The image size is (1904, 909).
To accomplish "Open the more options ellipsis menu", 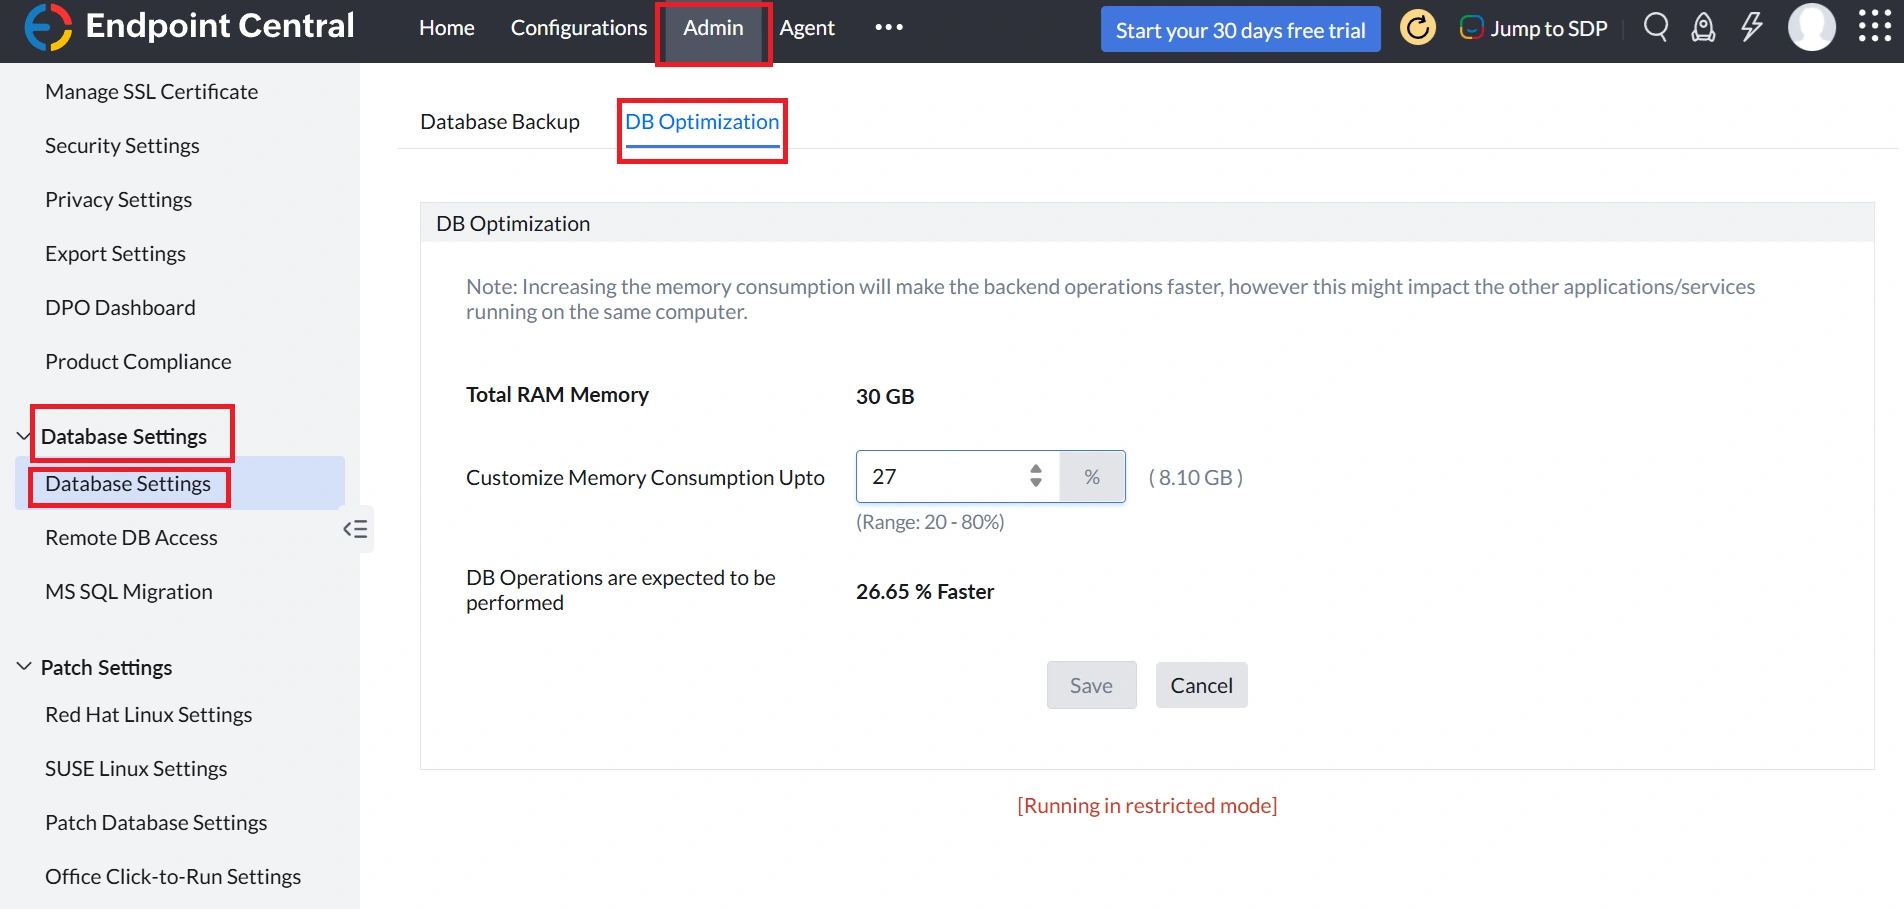I will coord(889,27).
